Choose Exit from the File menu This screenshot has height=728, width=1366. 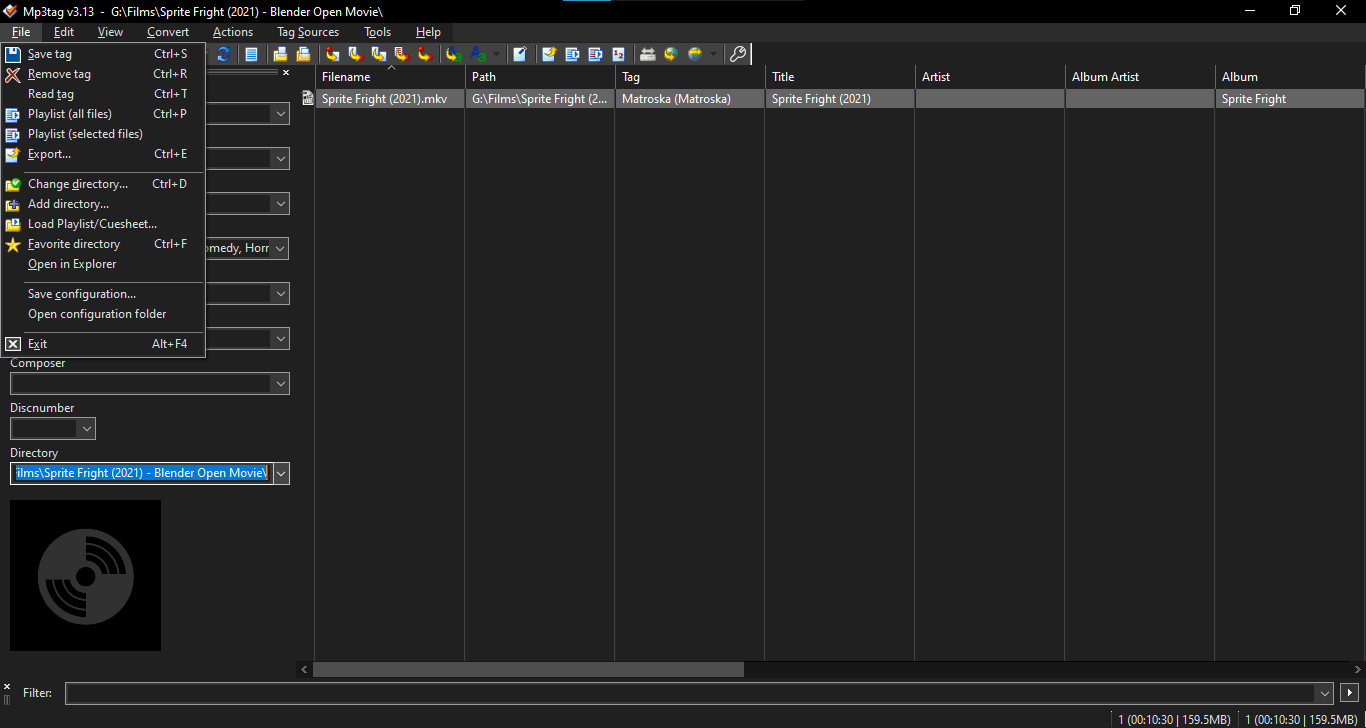[103, 344]
